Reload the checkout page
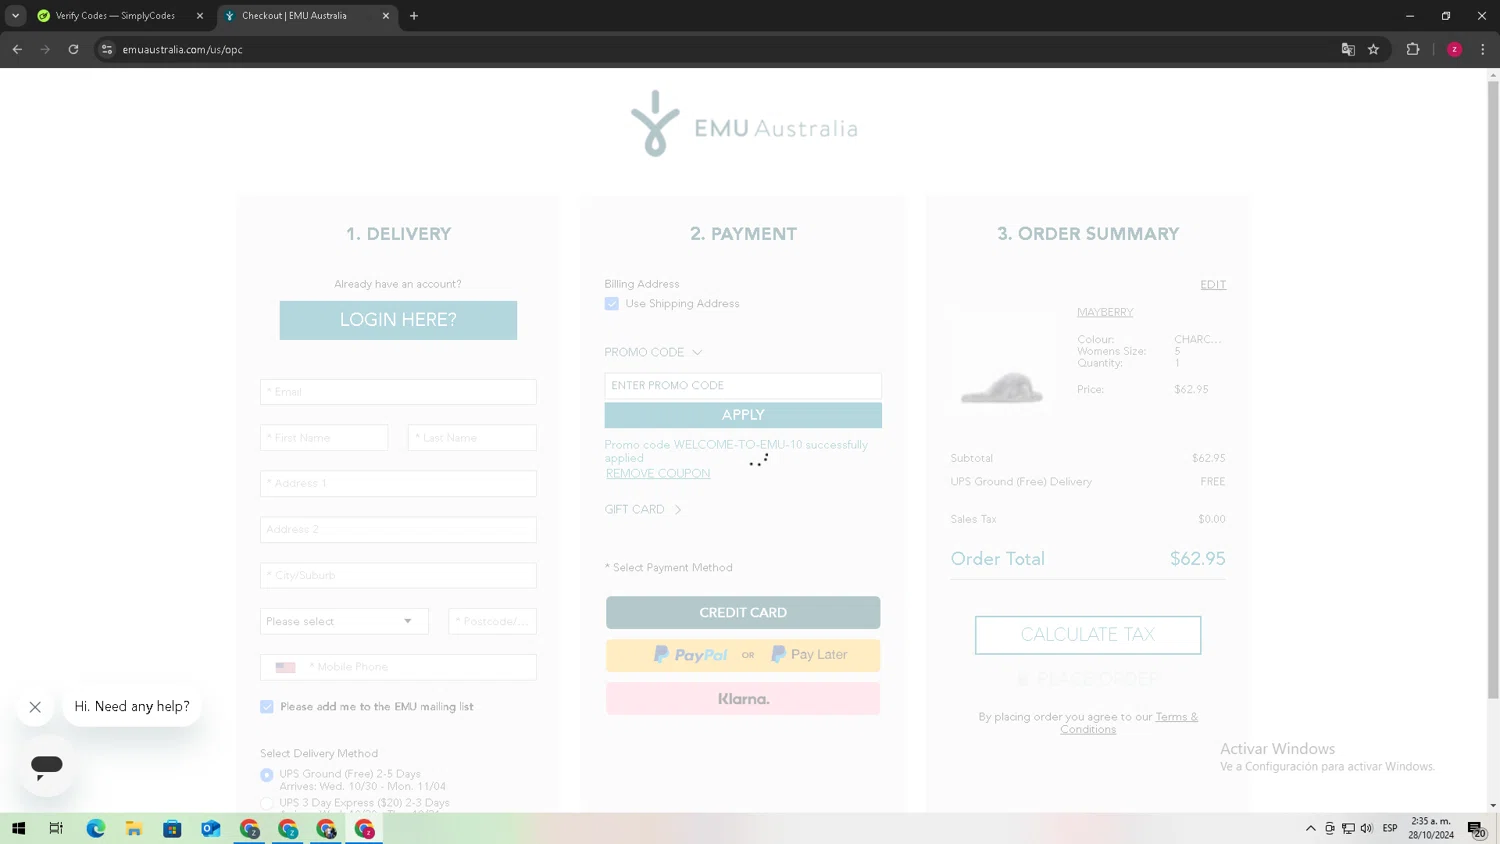 (x=73, y=49)
